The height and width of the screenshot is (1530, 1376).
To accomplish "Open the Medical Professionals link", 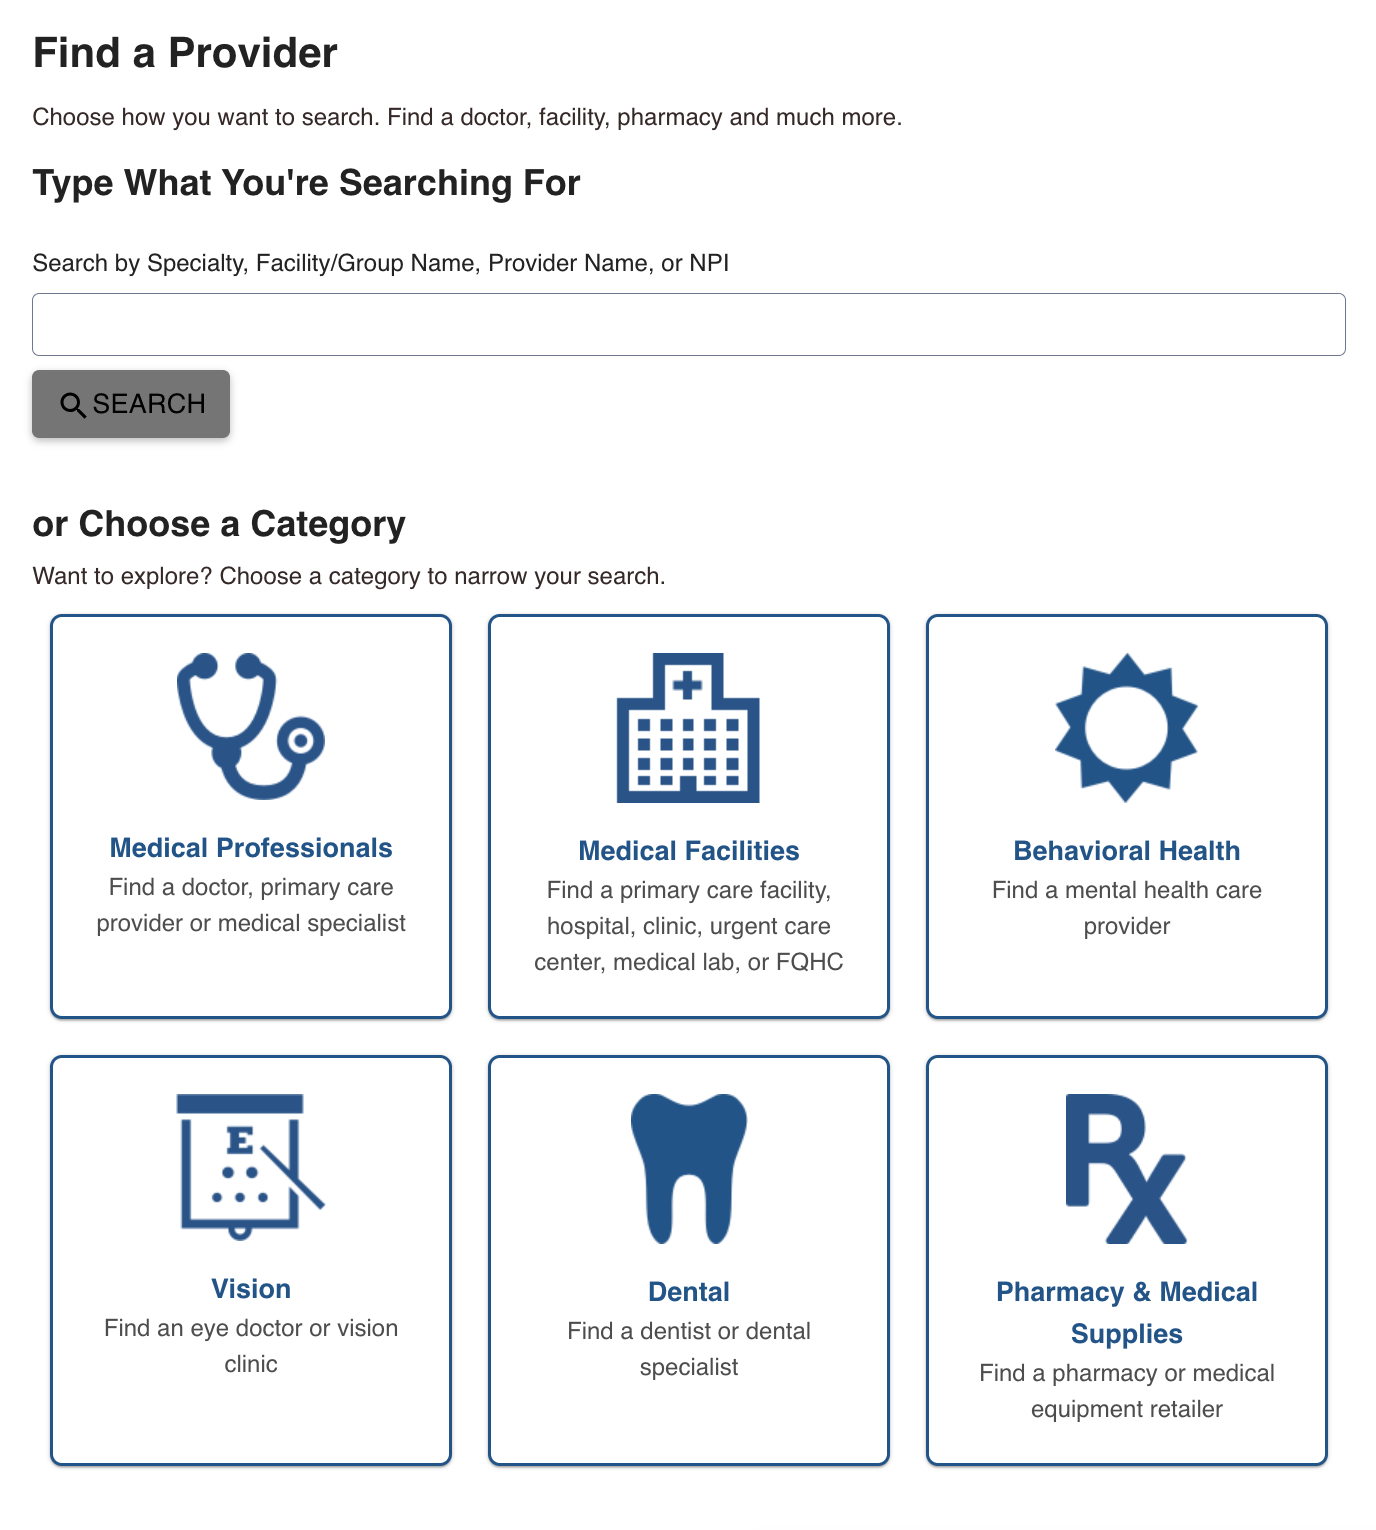I will [251, 848].
